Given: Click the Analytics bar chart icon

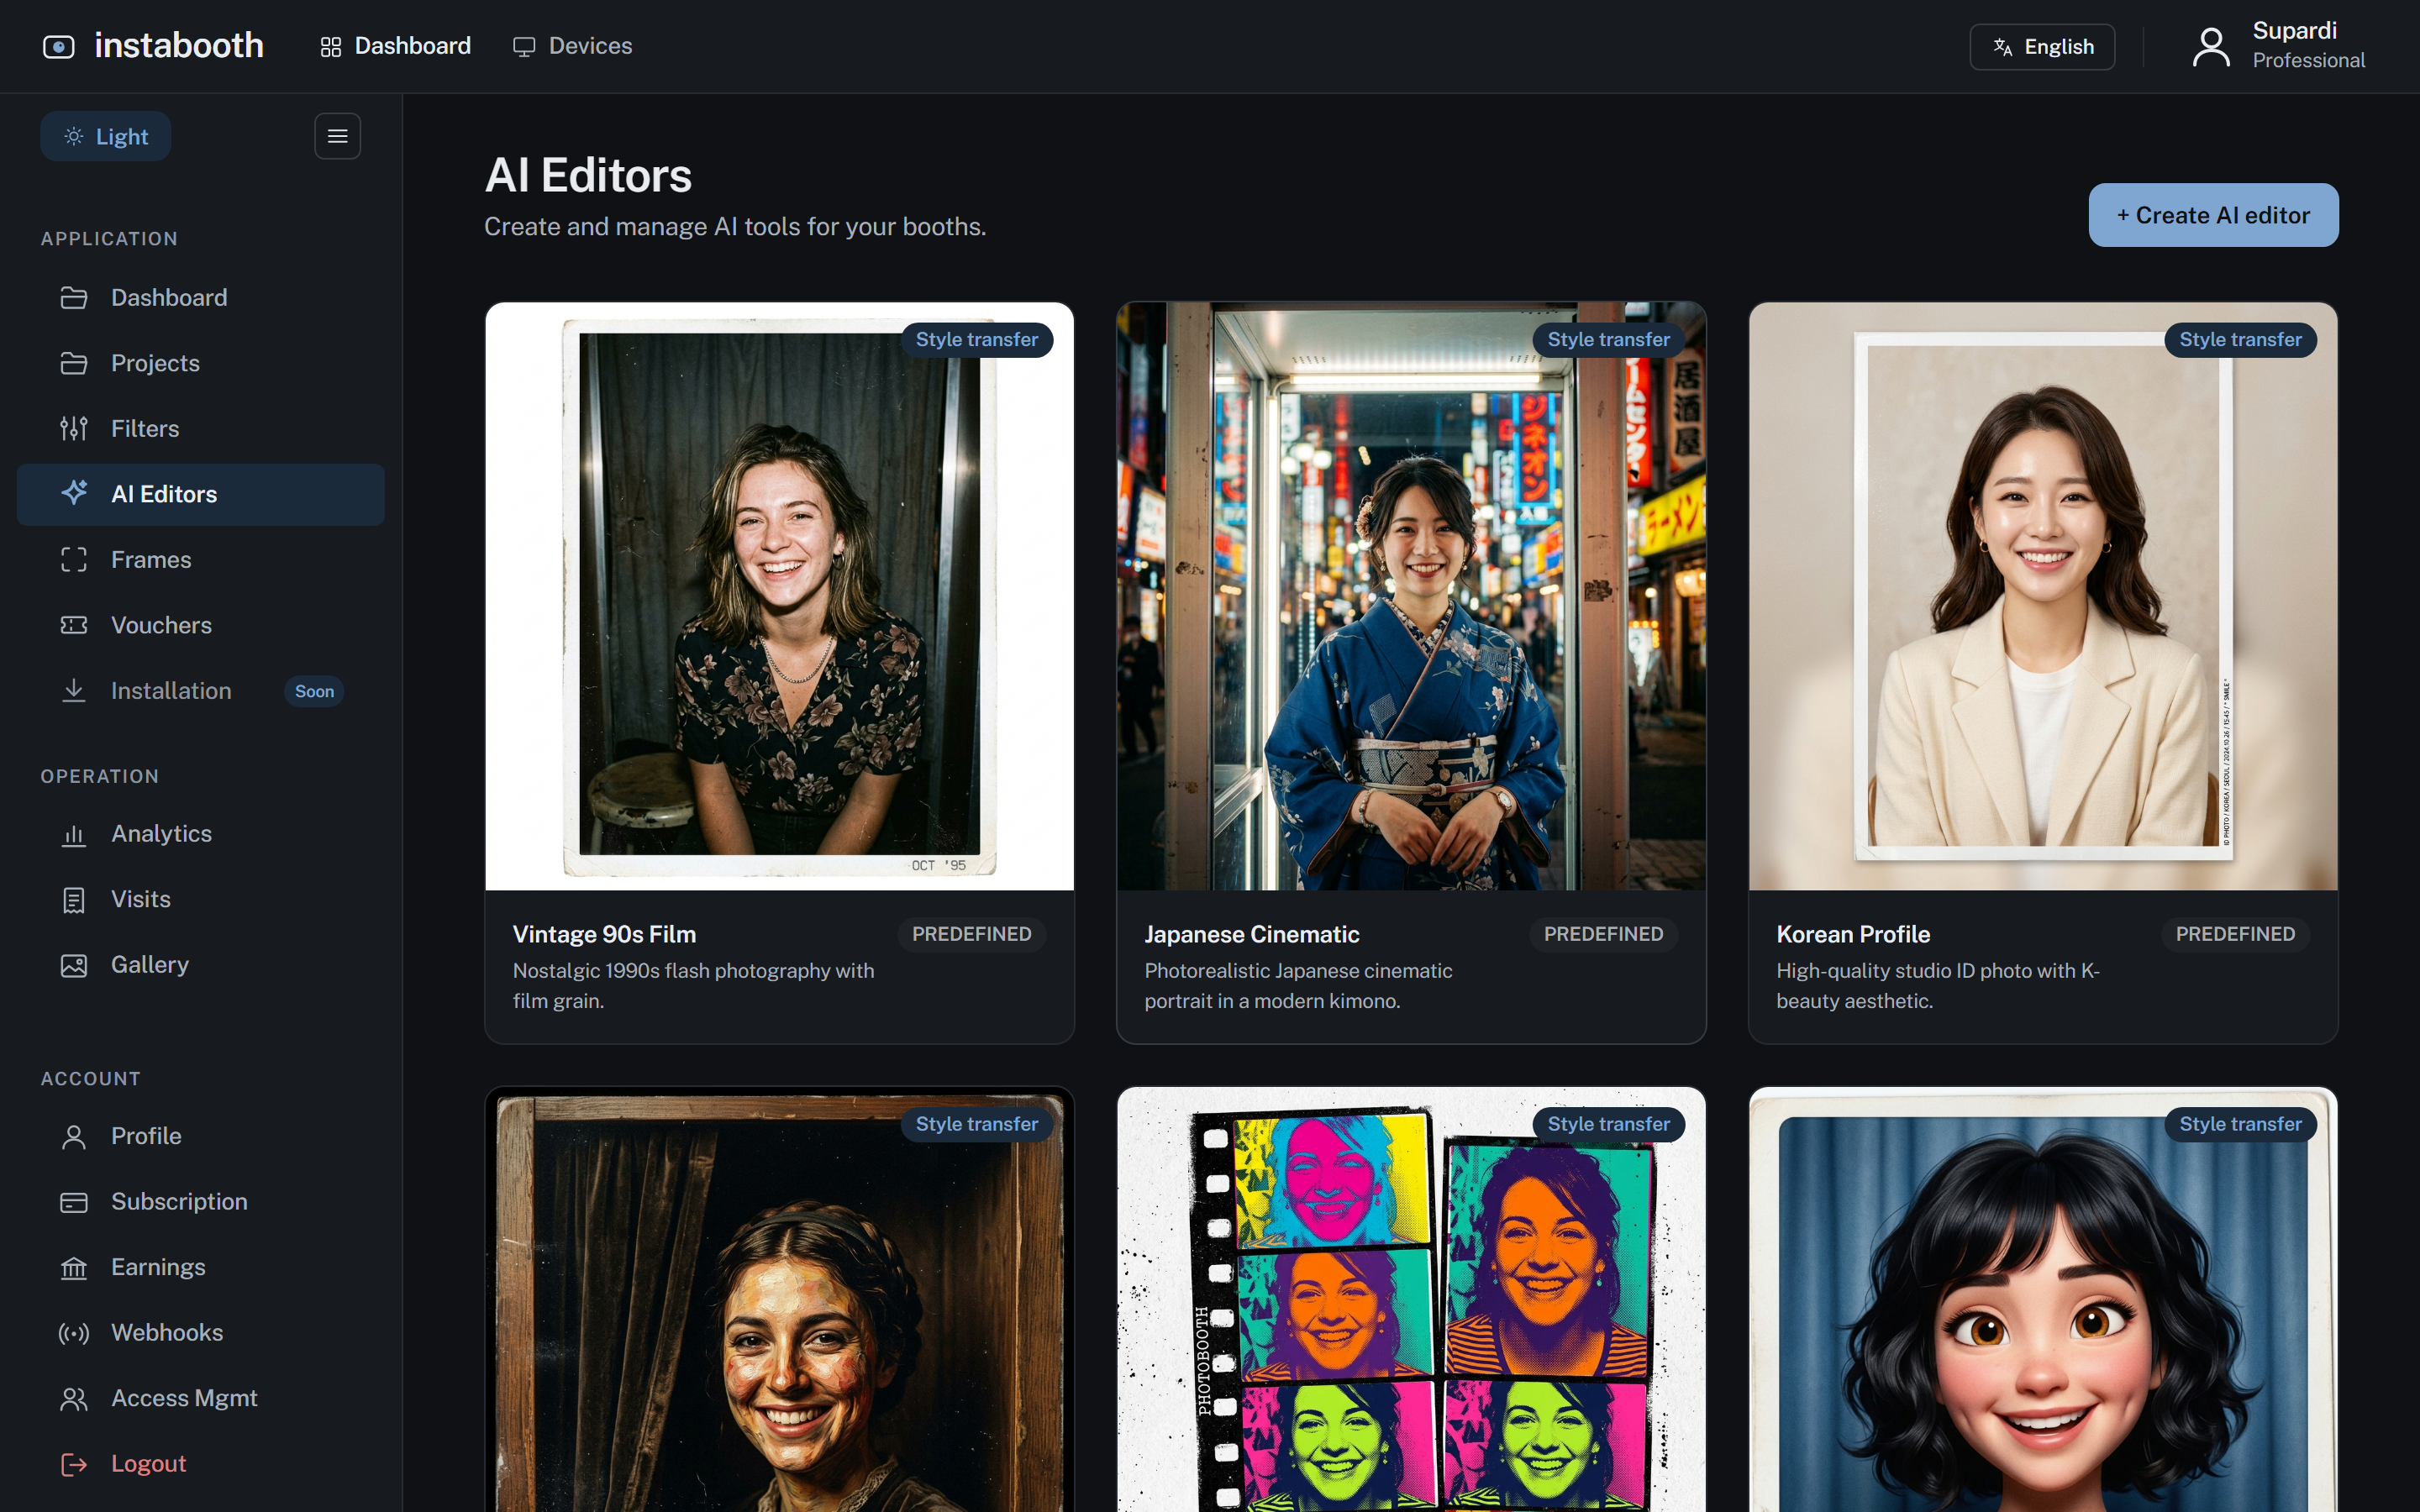Looking at the screenshot, I should [74, 834].
